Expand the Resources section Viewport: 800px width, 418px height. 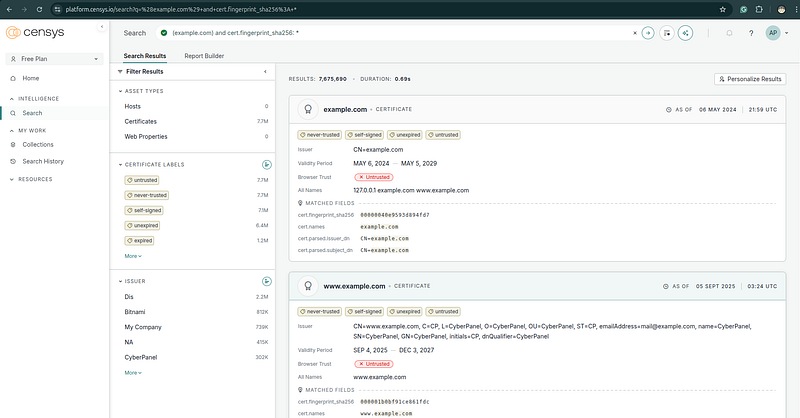point(11,179)
